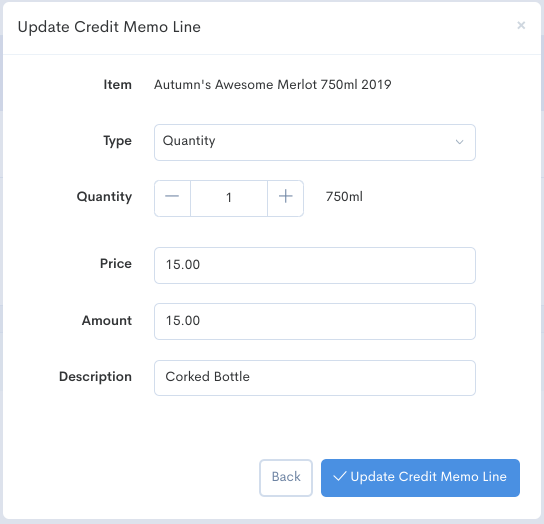Click into the Price field
Screen dimensions: 544x524
click(x=315, y=265)
